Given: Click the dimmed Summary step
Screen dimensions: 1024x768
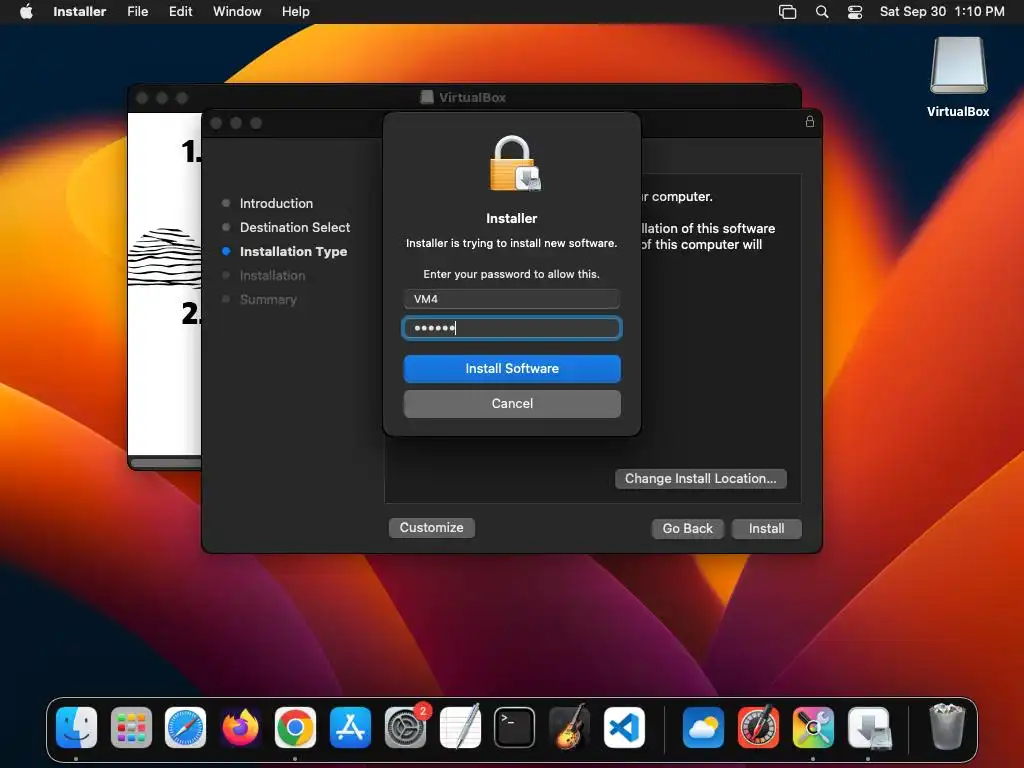Looking at the screenshot, I should click(268, 300).
